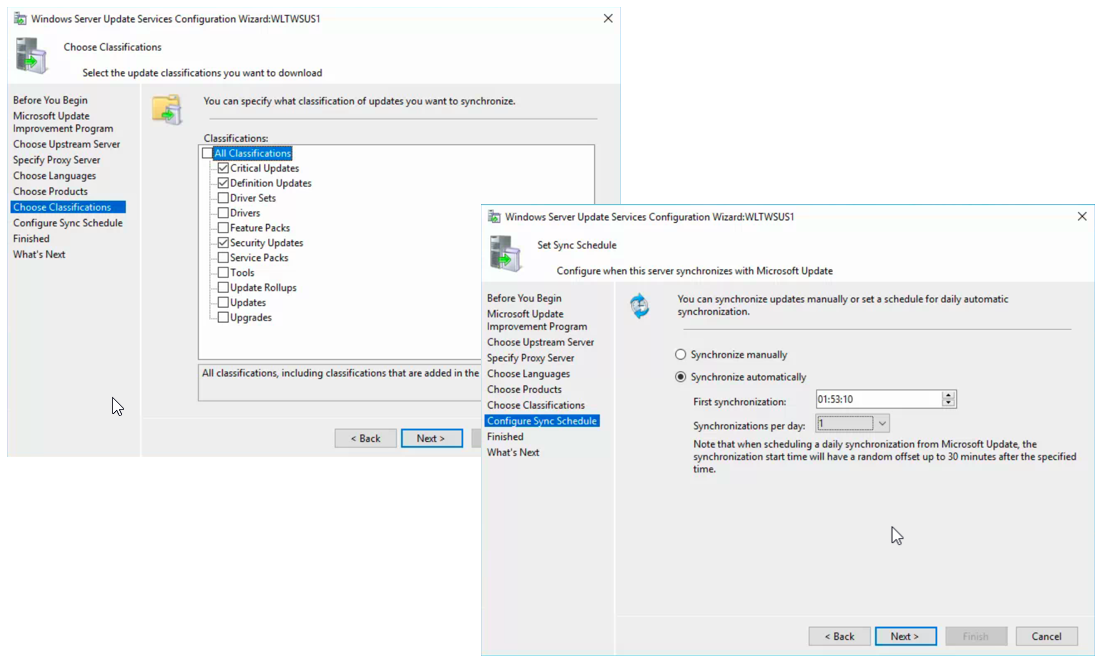The image size is (1104, 662).
Task: Go to Before You Begin in Classifications window
Action: pos(50,100)
